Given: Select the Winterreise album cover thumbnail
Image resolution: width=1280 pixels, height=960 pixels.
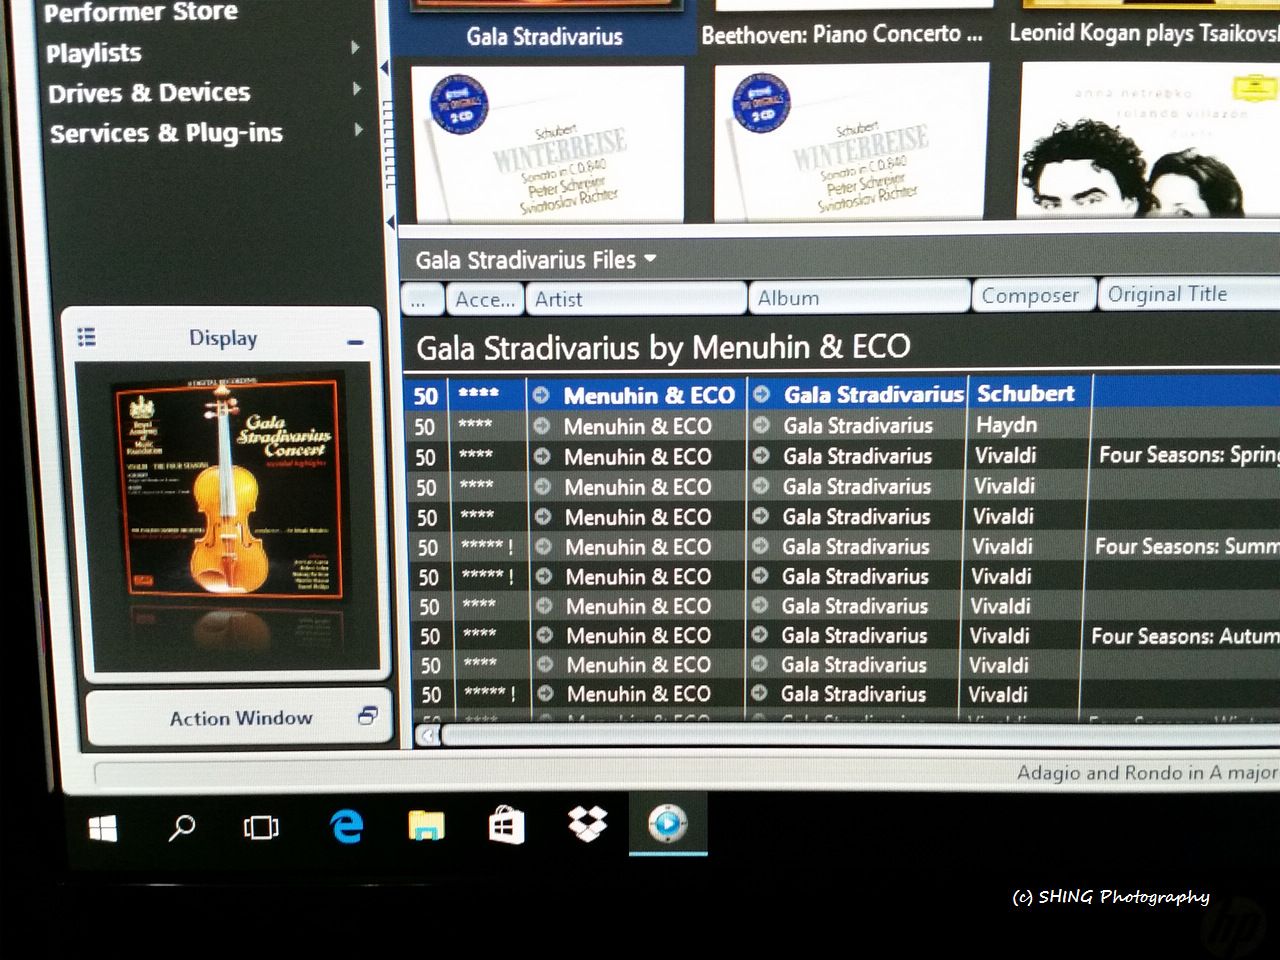Looking at the screenshot, I should (x=548, y=143).
